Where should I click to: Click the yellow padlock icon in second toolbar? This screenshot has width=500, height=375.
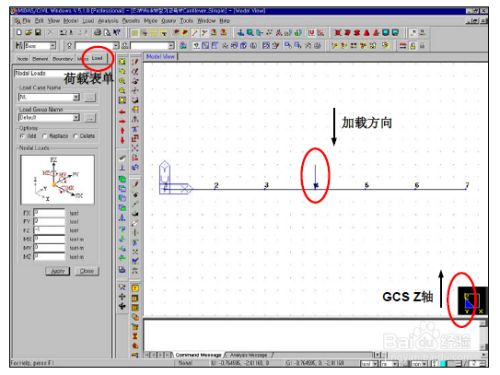tap(413, 46)
